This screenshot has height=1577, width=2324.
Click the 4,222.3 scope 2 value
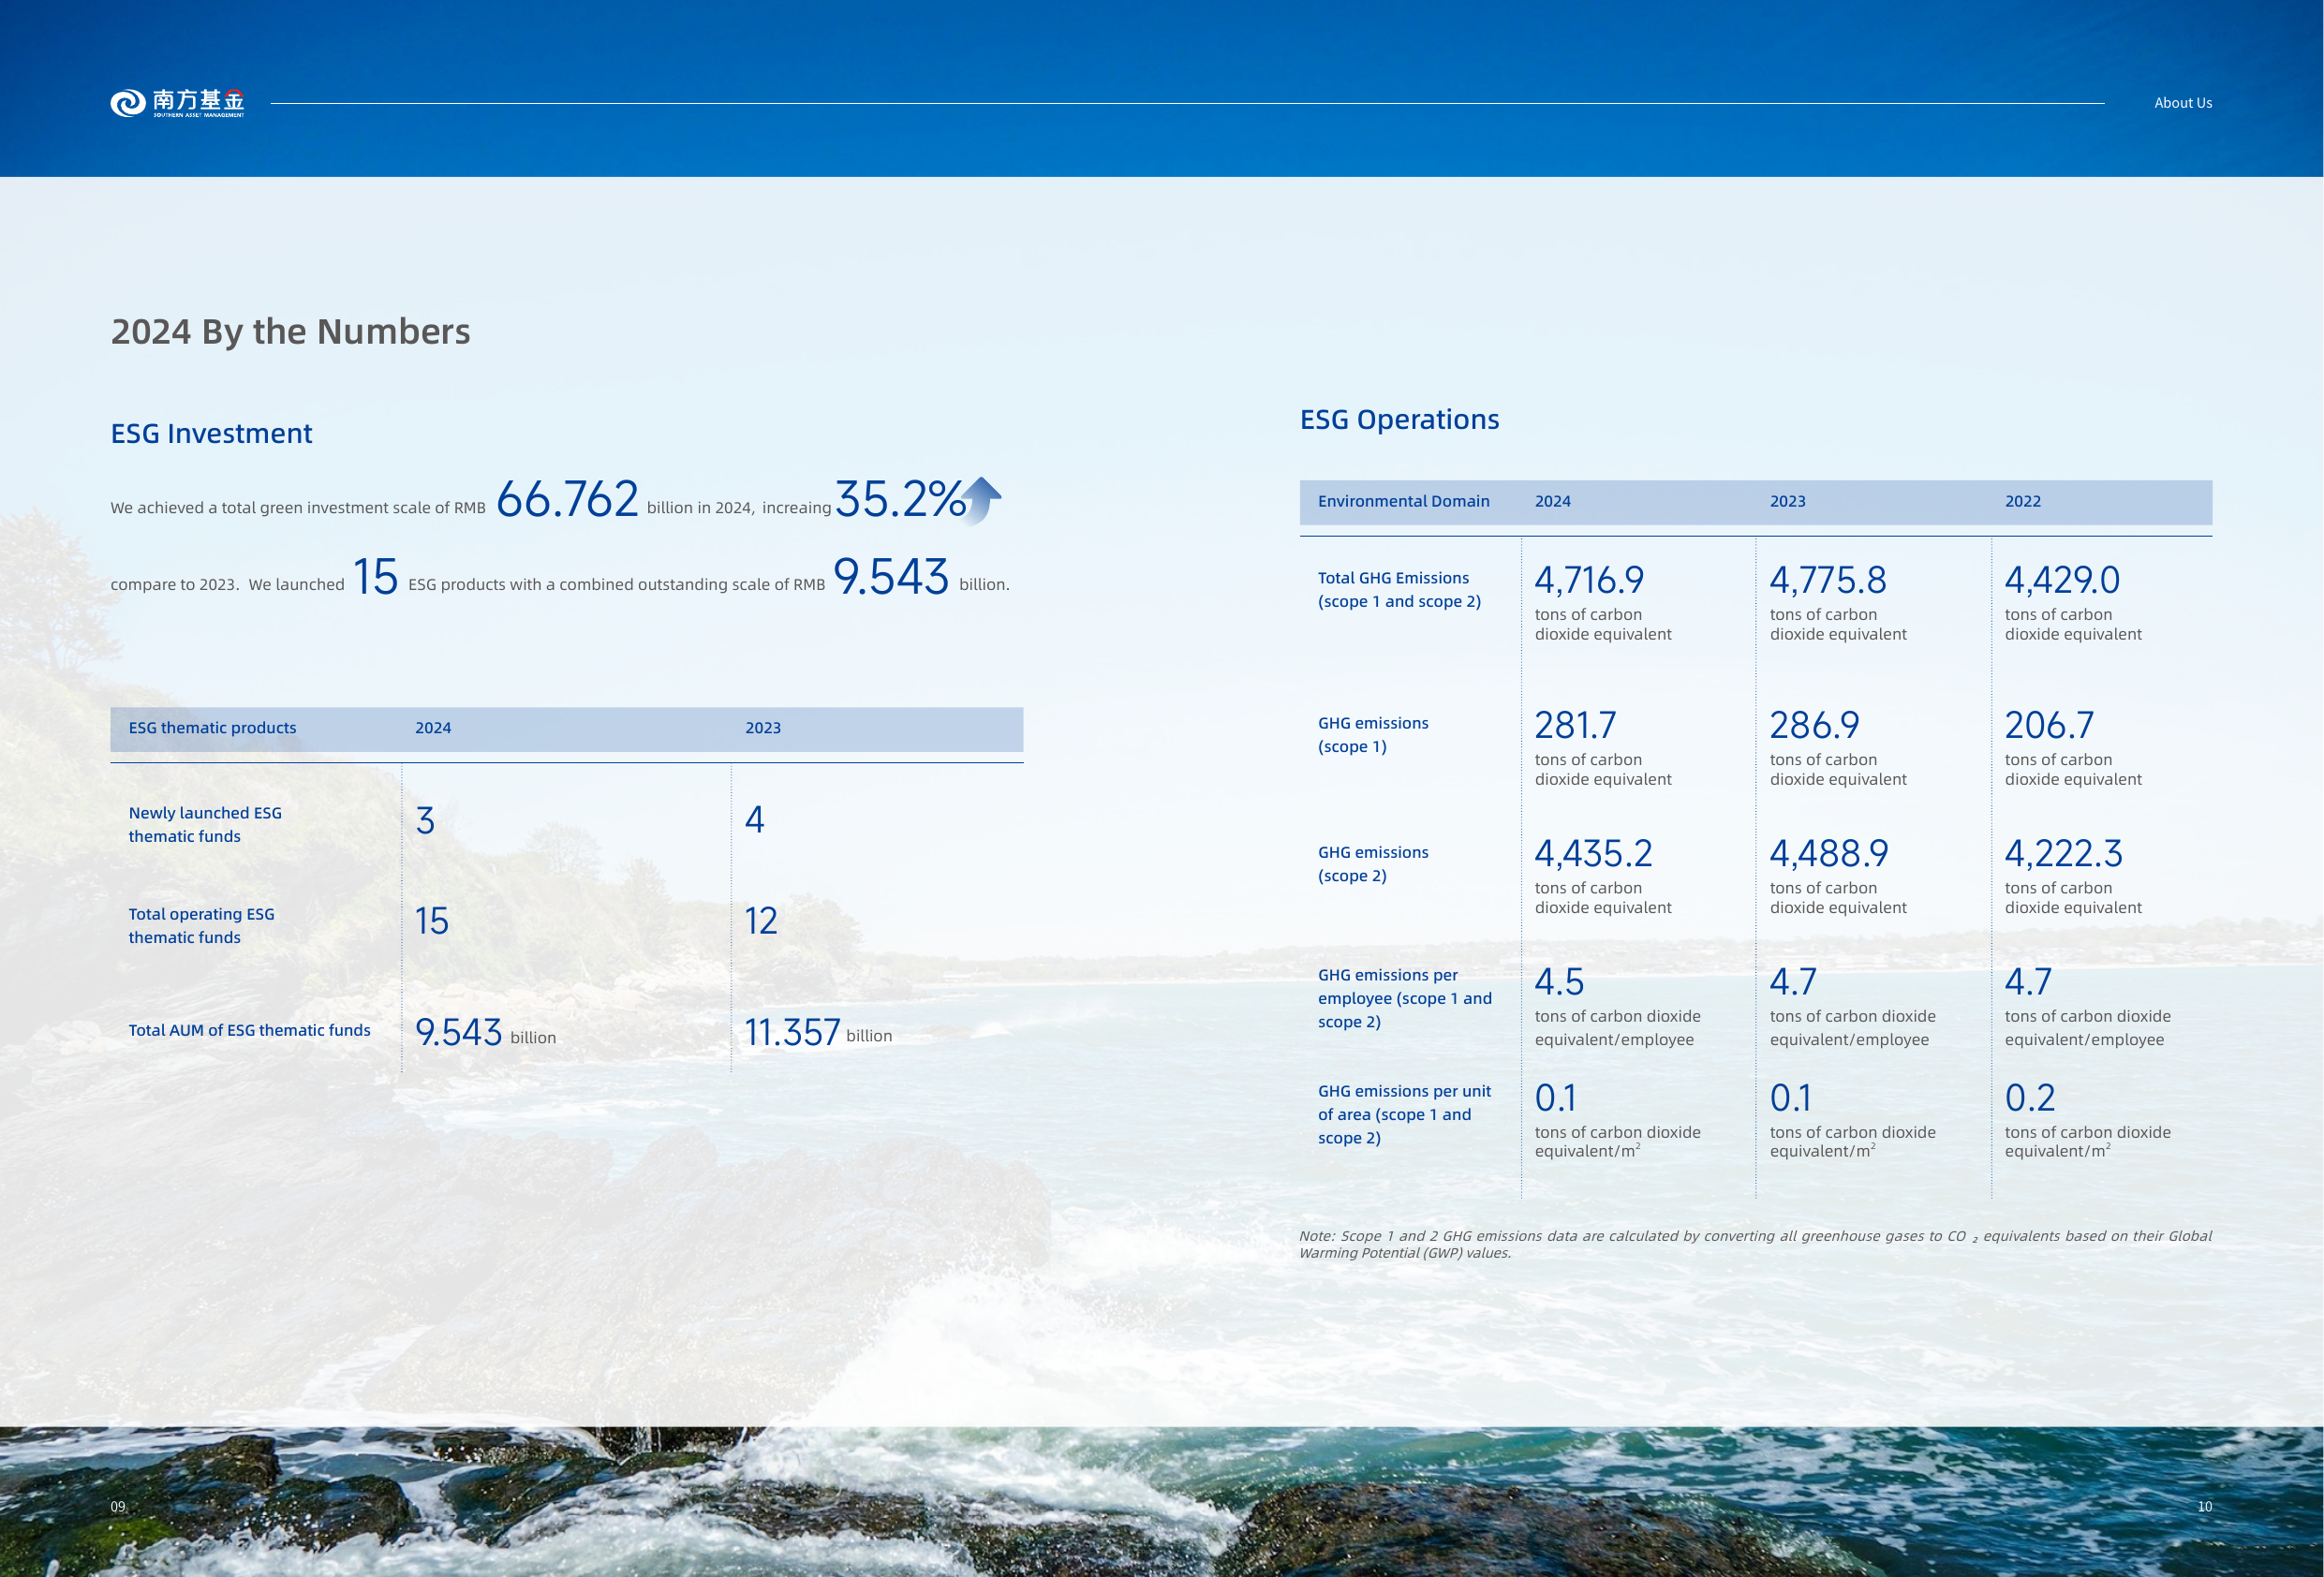[x=2062, y=853]
